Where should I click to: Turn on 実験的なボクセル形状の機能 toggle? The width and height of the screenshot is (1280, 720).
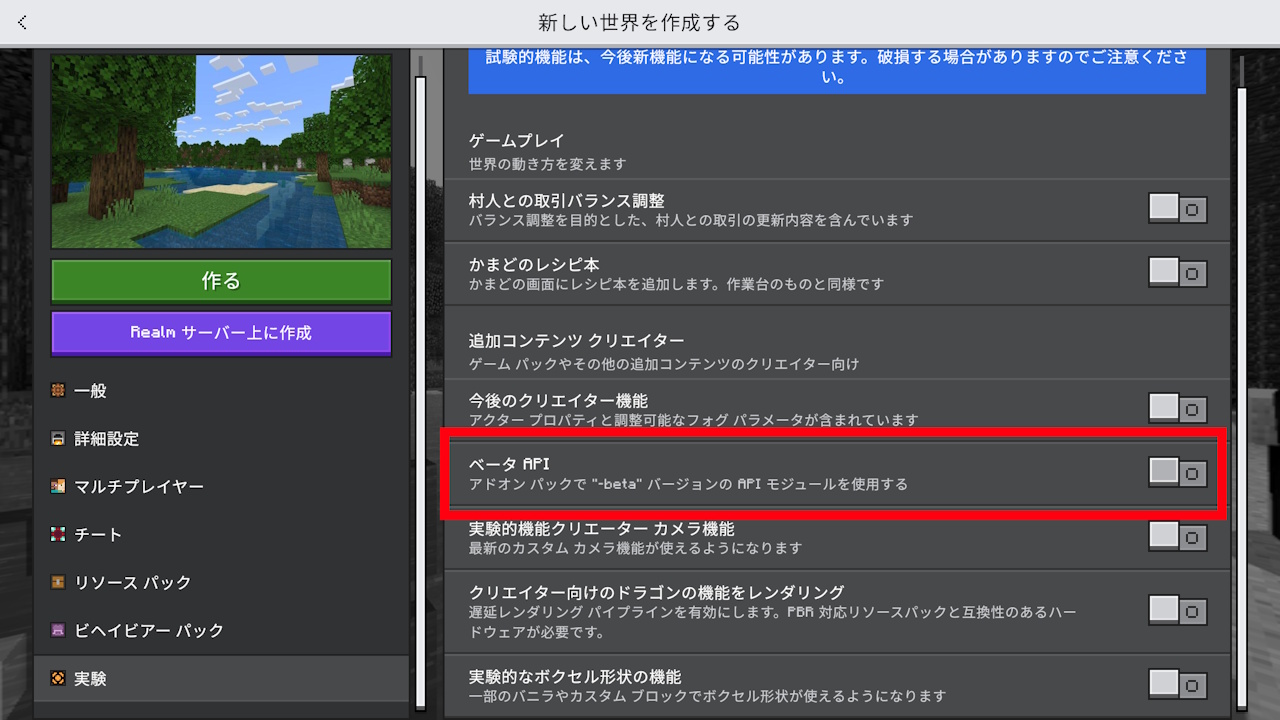click(1177, 684)
